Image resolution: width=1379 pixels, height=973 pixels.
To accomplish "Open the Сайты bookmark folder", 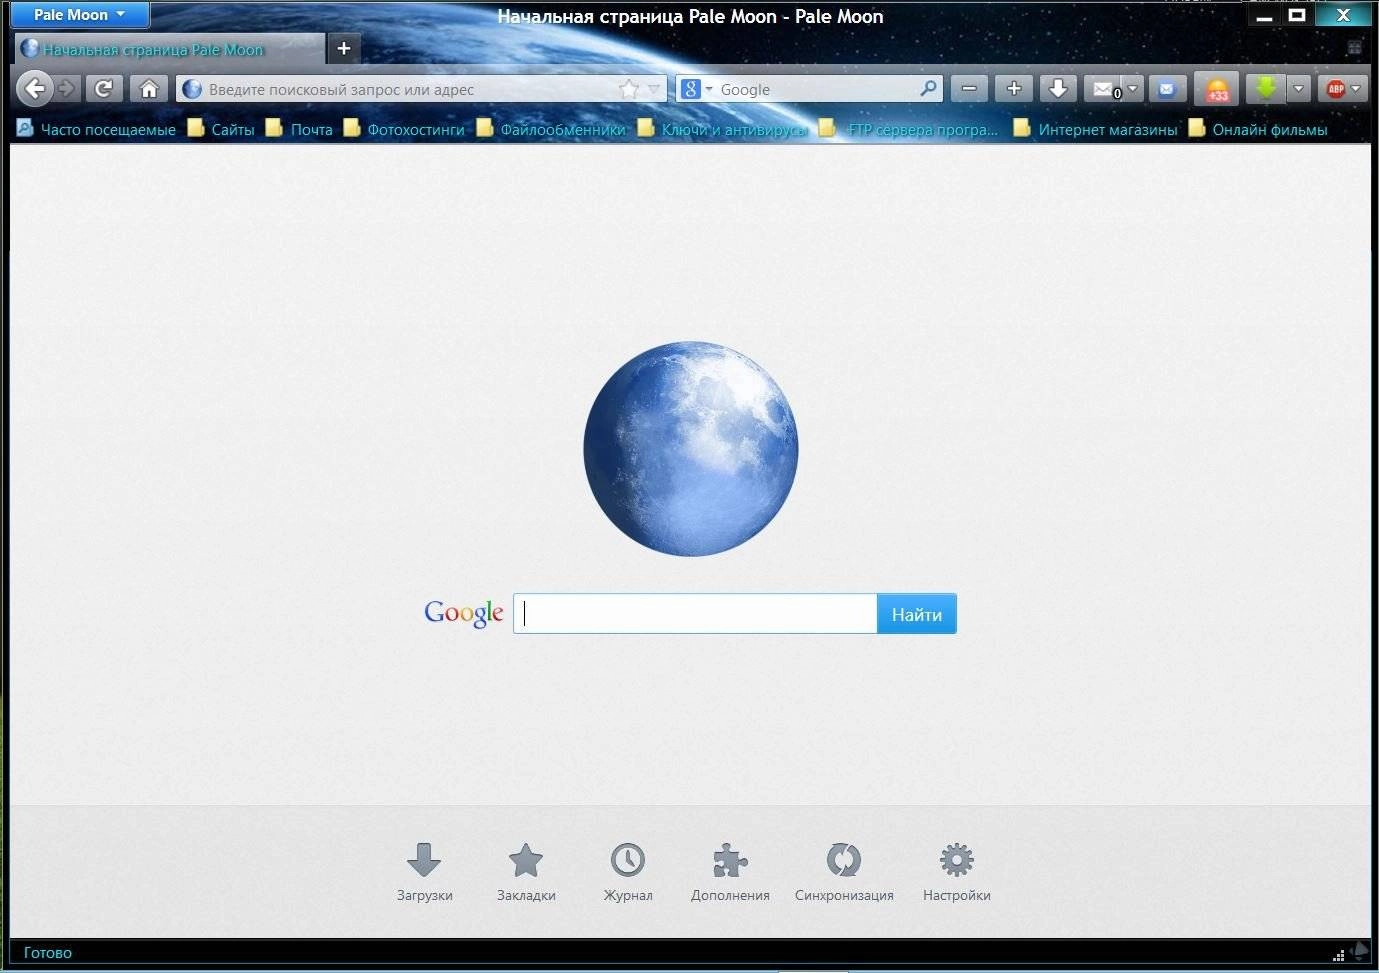I will click(221, 129).
